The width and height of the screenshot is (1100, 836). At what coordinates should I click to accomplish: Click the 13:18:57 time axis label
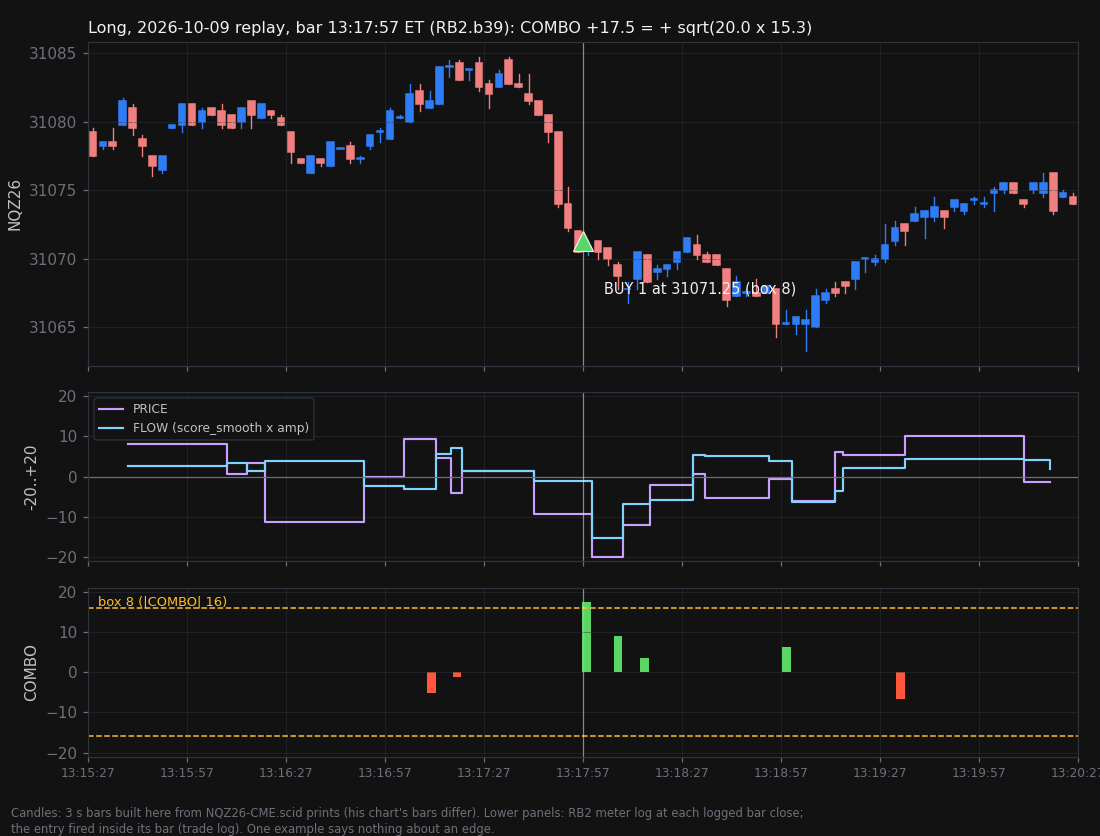[x=781, y=772]
